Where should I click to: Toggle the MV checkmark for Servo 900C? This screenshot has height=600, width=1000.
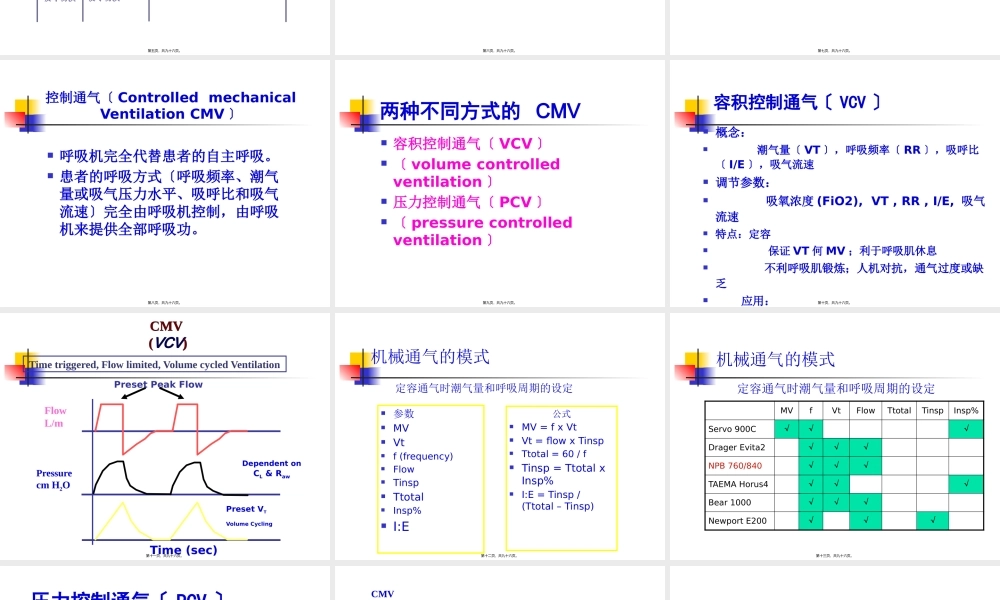pos(787,428)
